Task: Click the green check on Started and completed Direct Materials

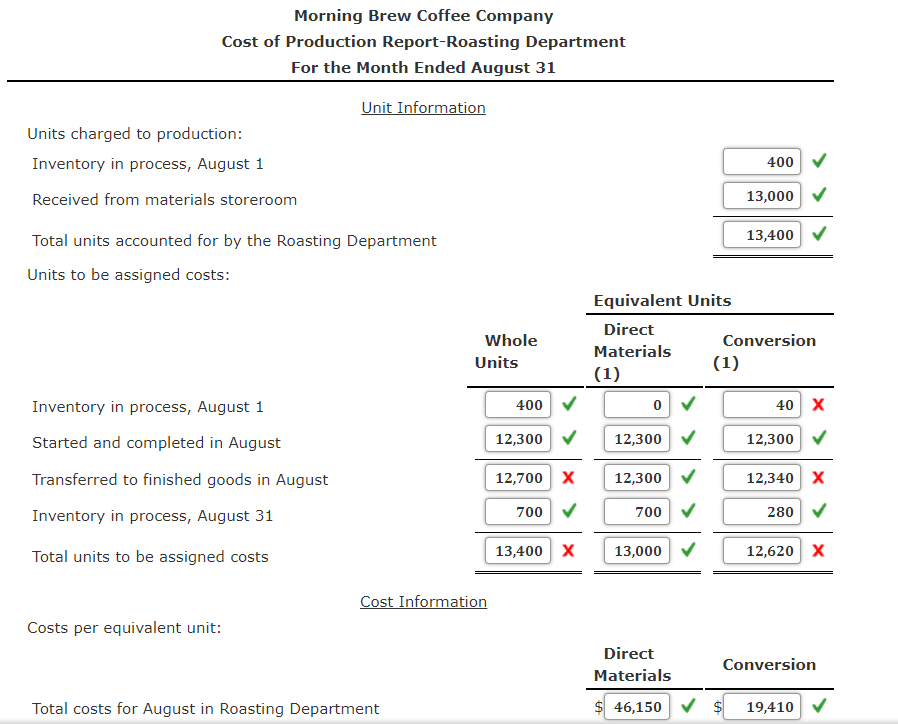Action: click(x=689, y=439)
